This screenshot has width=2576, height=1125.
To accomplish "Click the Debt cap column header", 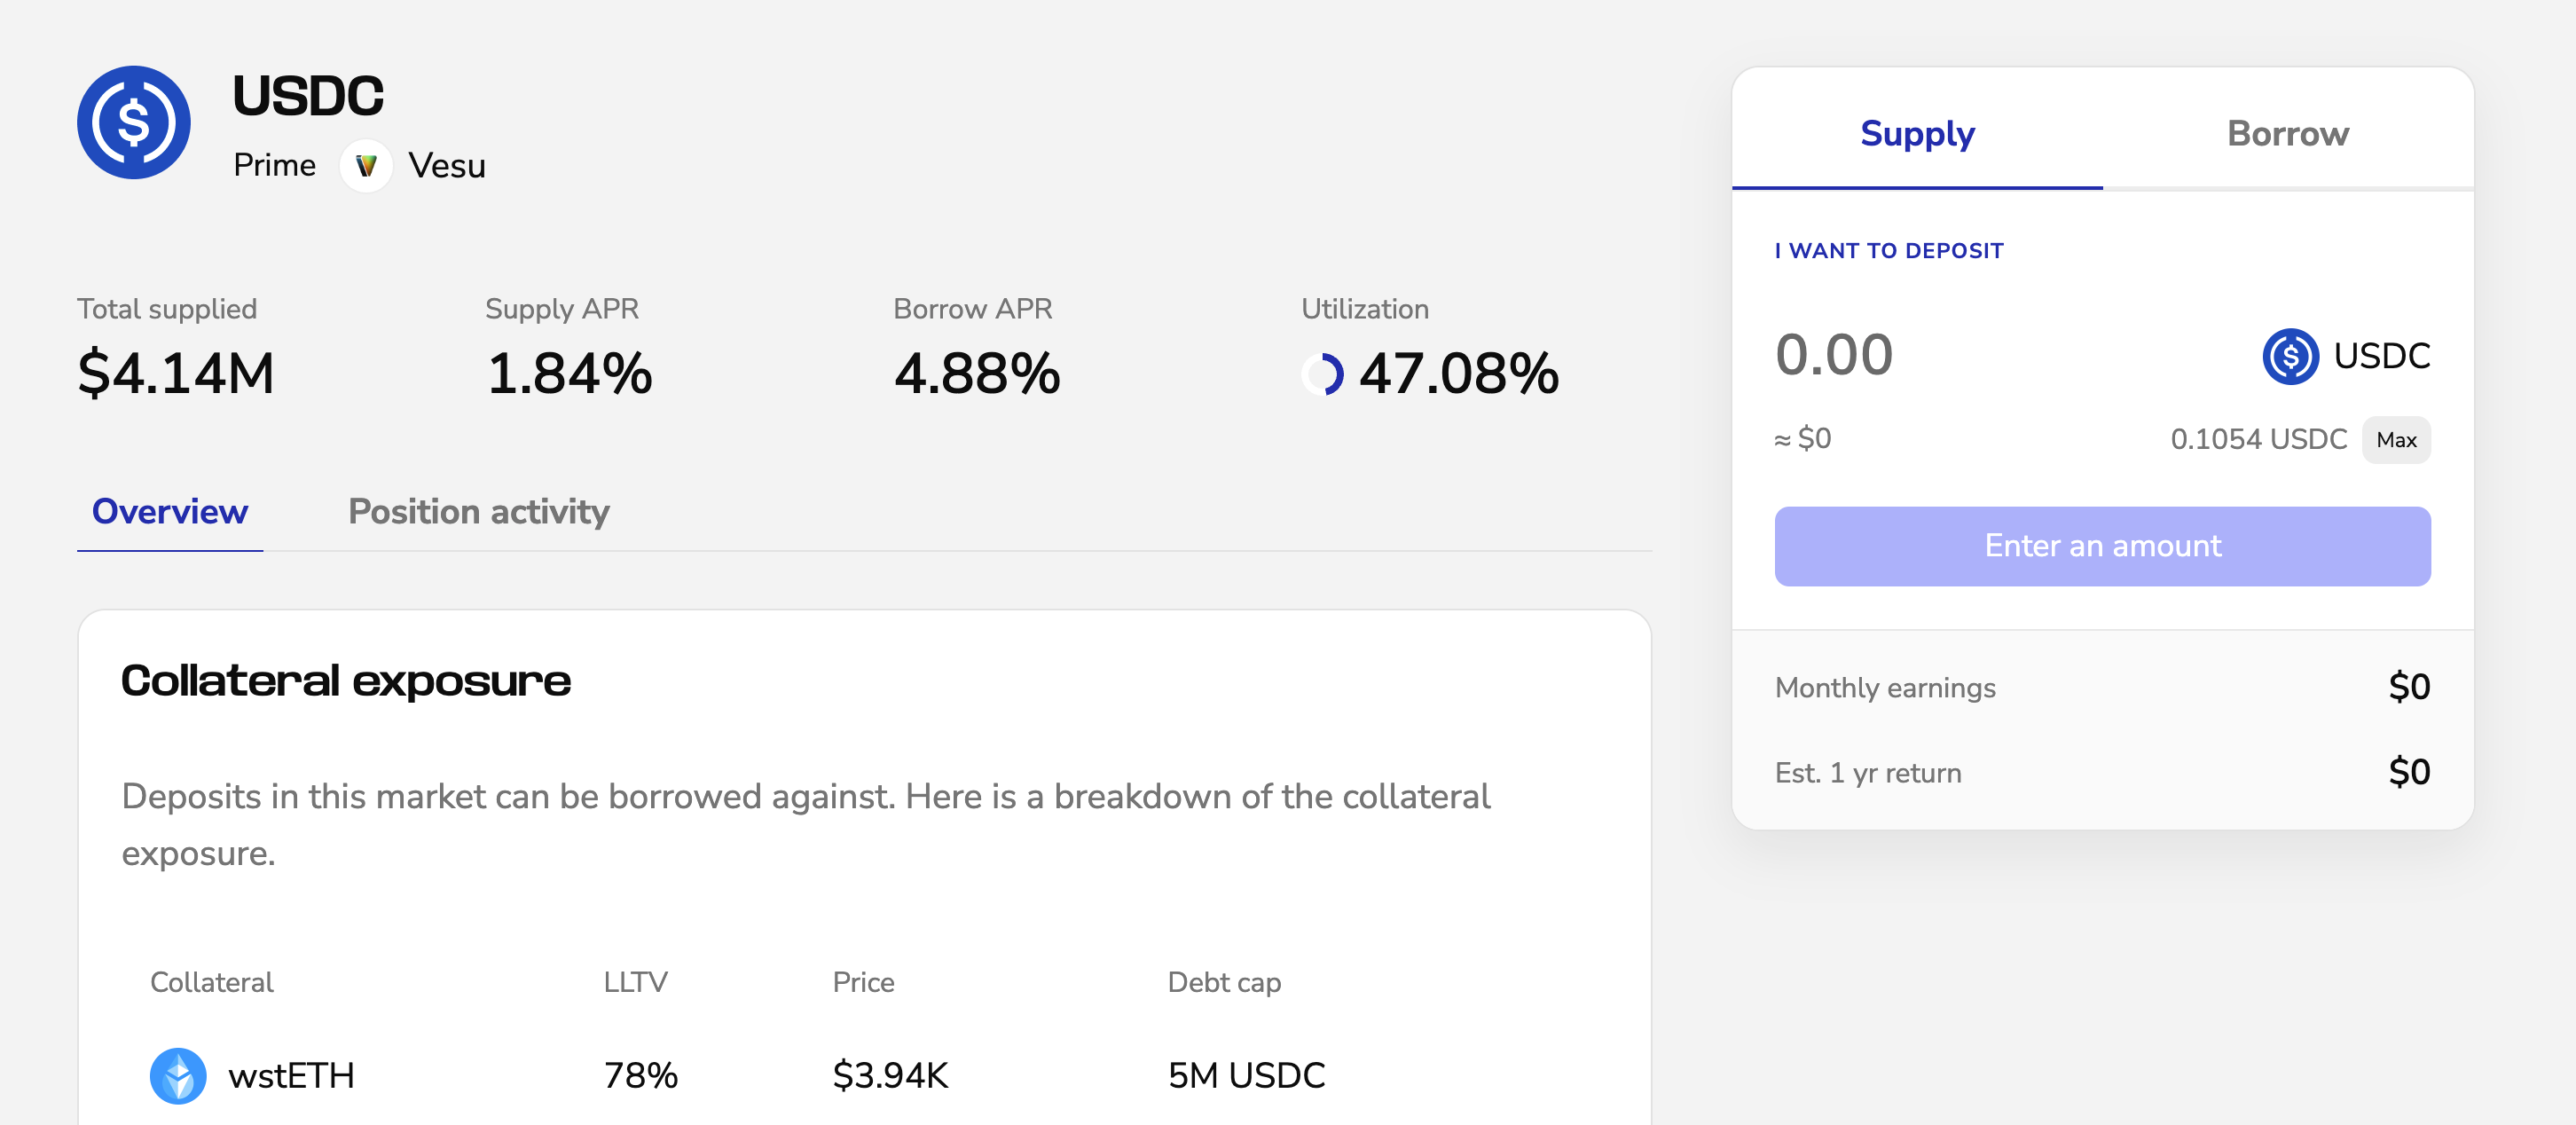I will [1224, 982].
